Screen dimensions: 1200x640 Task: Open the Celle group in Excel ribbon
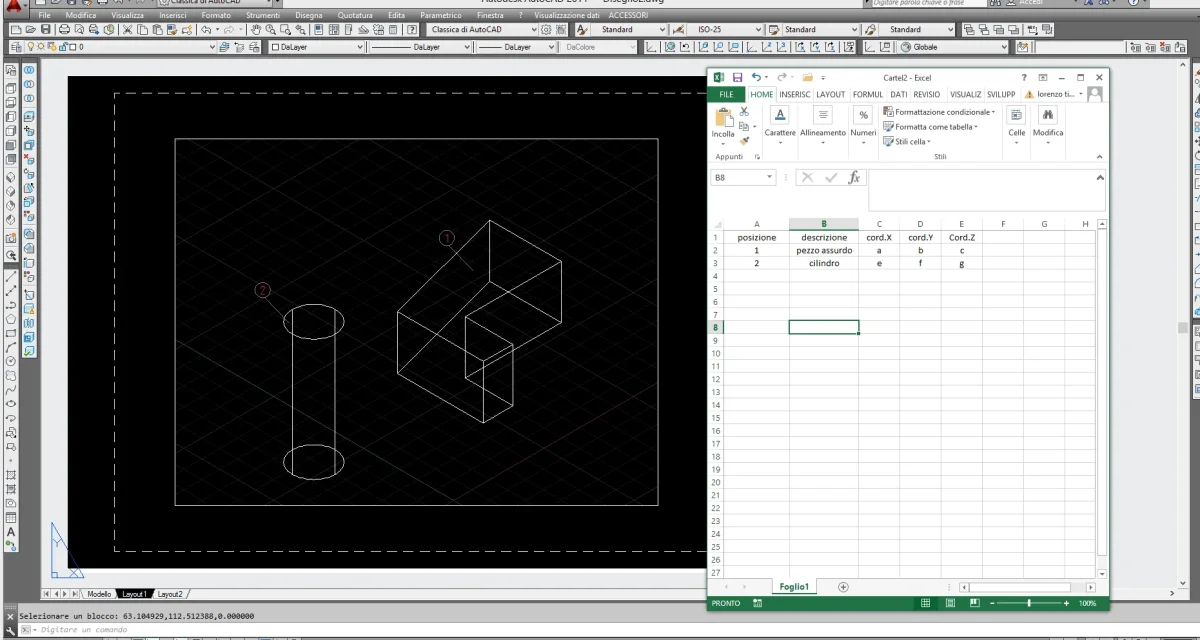coord(1017,125)
